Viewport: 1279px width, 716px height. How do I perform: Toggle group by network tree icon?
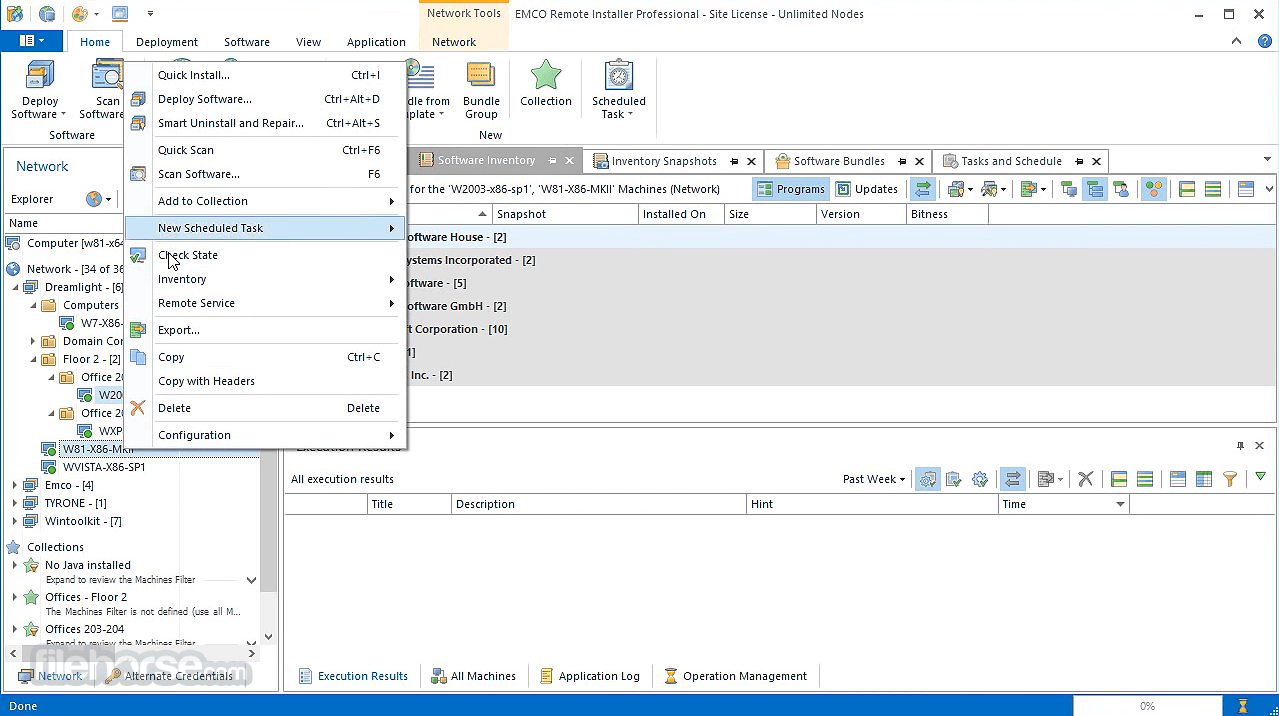point(1095,189)
